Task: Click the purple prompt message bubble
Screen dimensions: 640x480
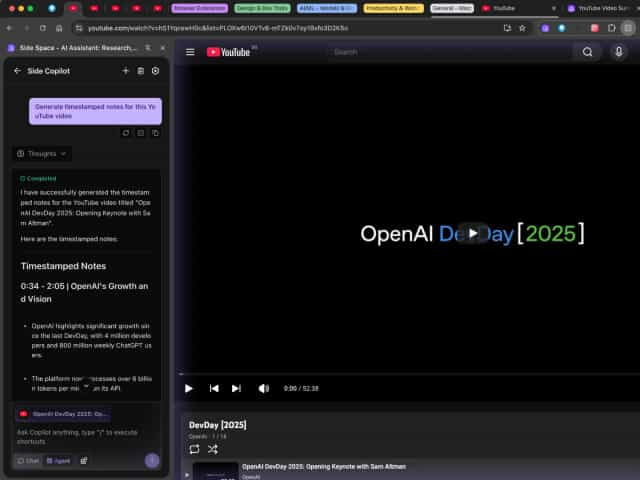Action: point(95,111)
